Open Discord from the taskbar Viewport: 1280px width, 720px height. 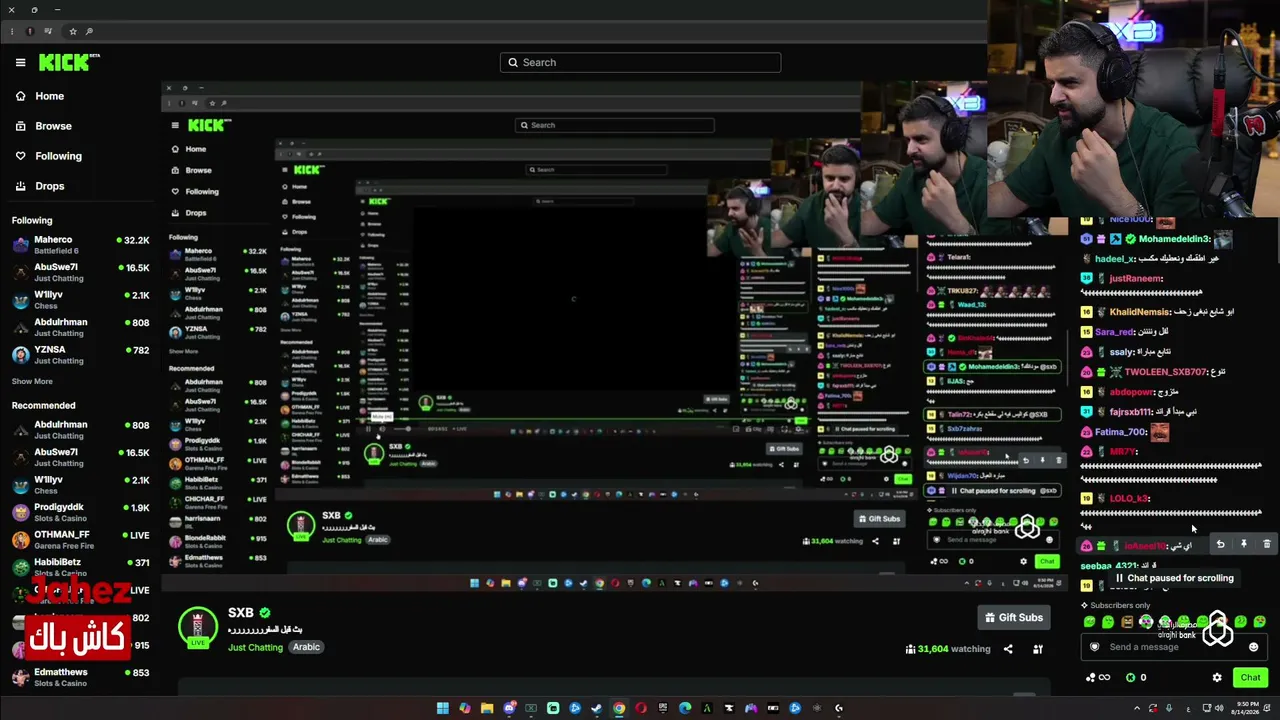pyautogui.click(x=508, y=708)
